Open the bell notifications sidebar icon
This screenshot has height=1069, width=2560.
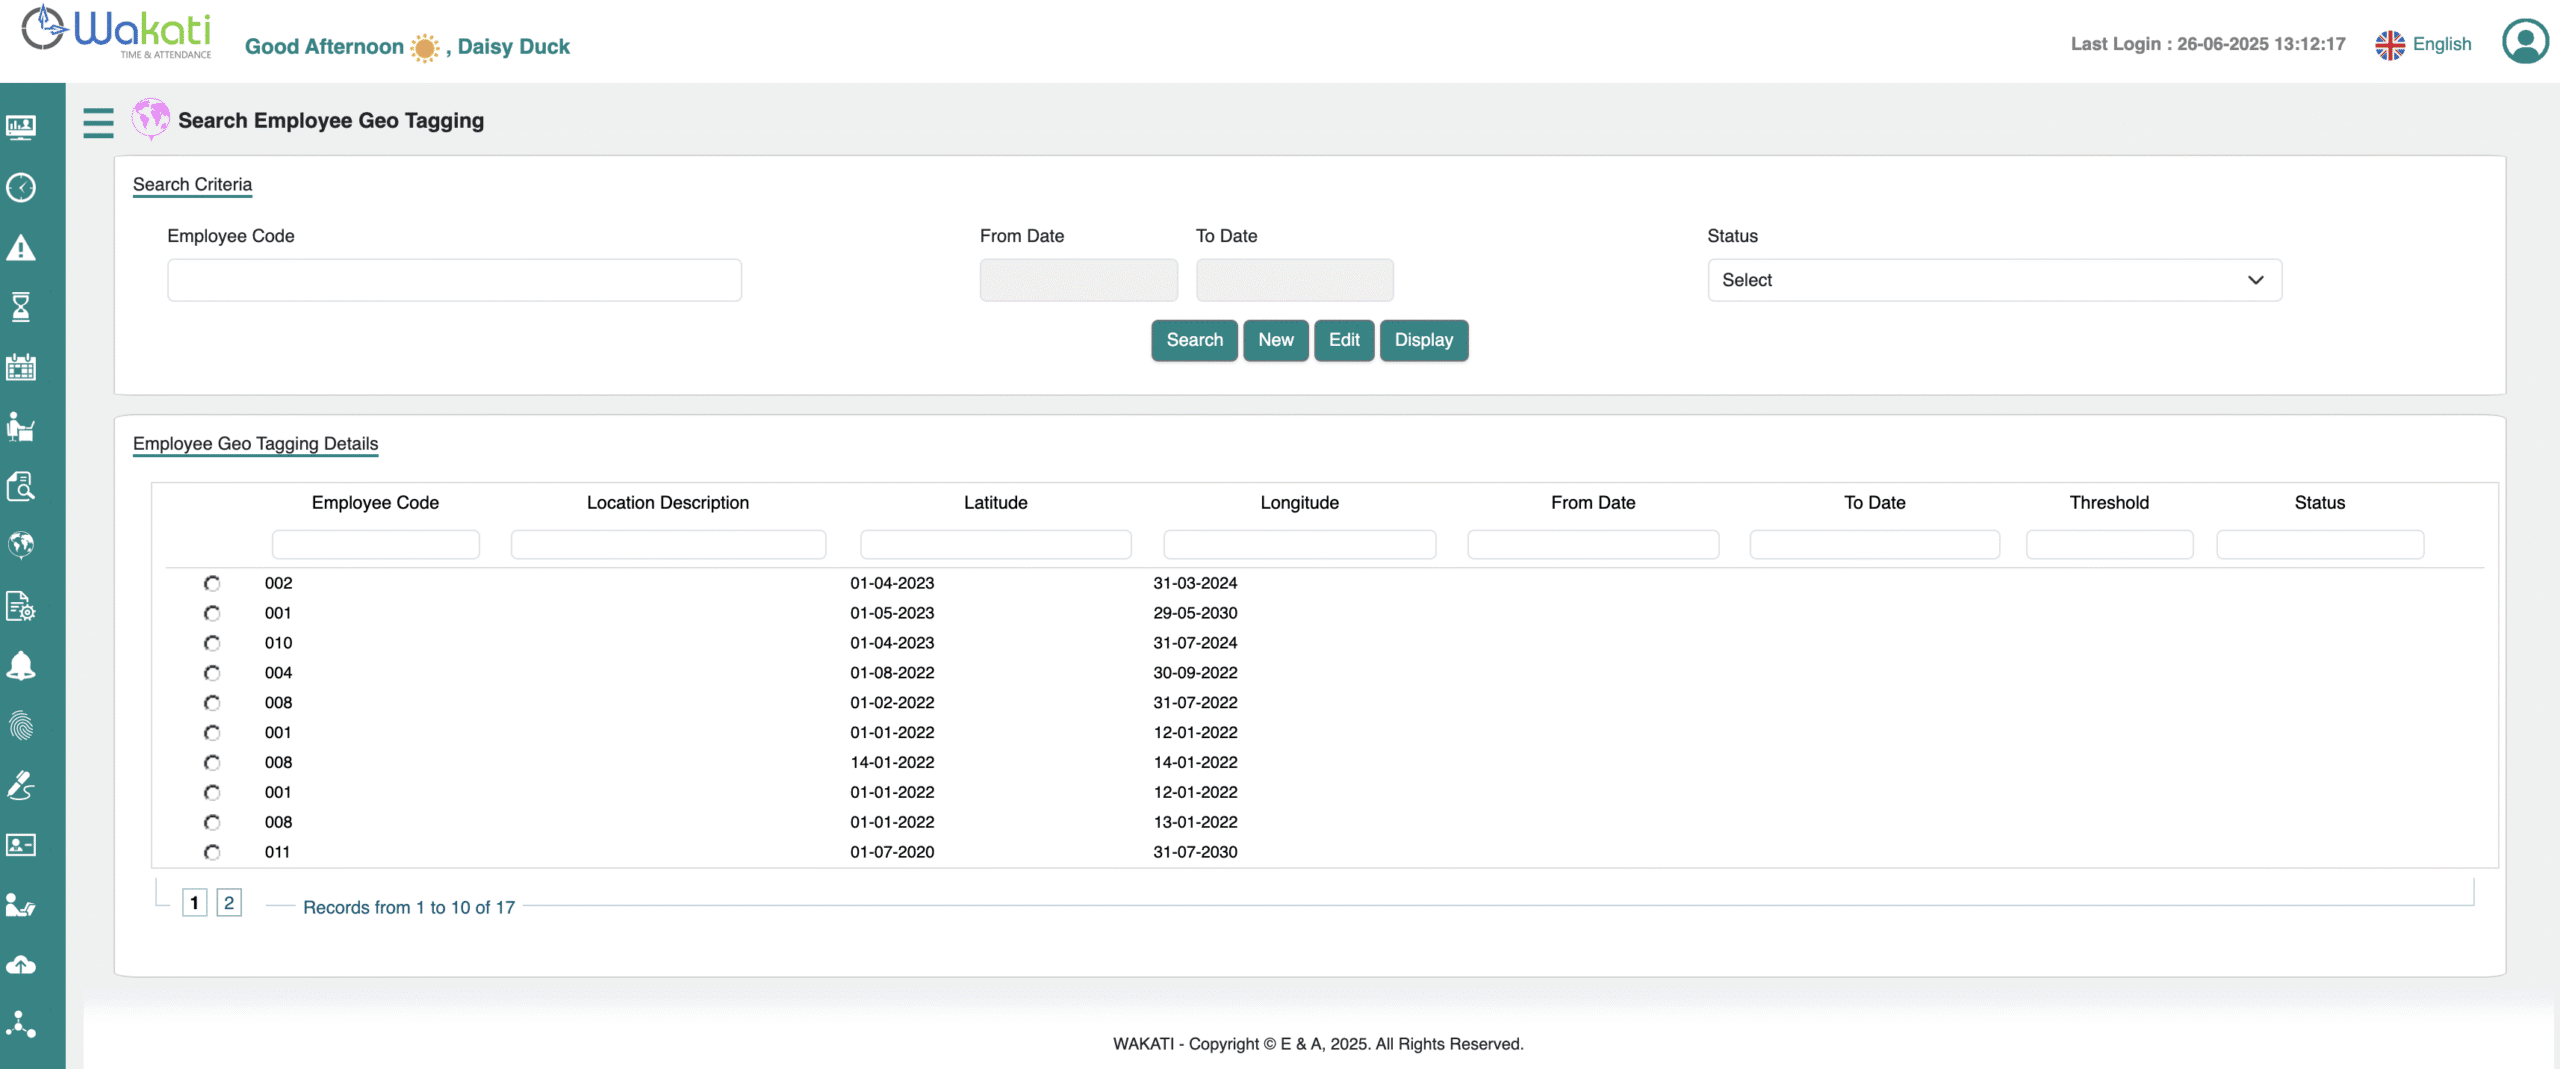coord(21,666)
